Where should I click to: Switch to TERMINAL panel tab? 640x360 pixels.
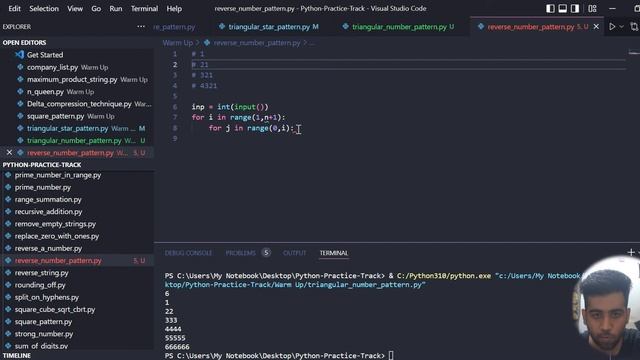coord(333,253)
